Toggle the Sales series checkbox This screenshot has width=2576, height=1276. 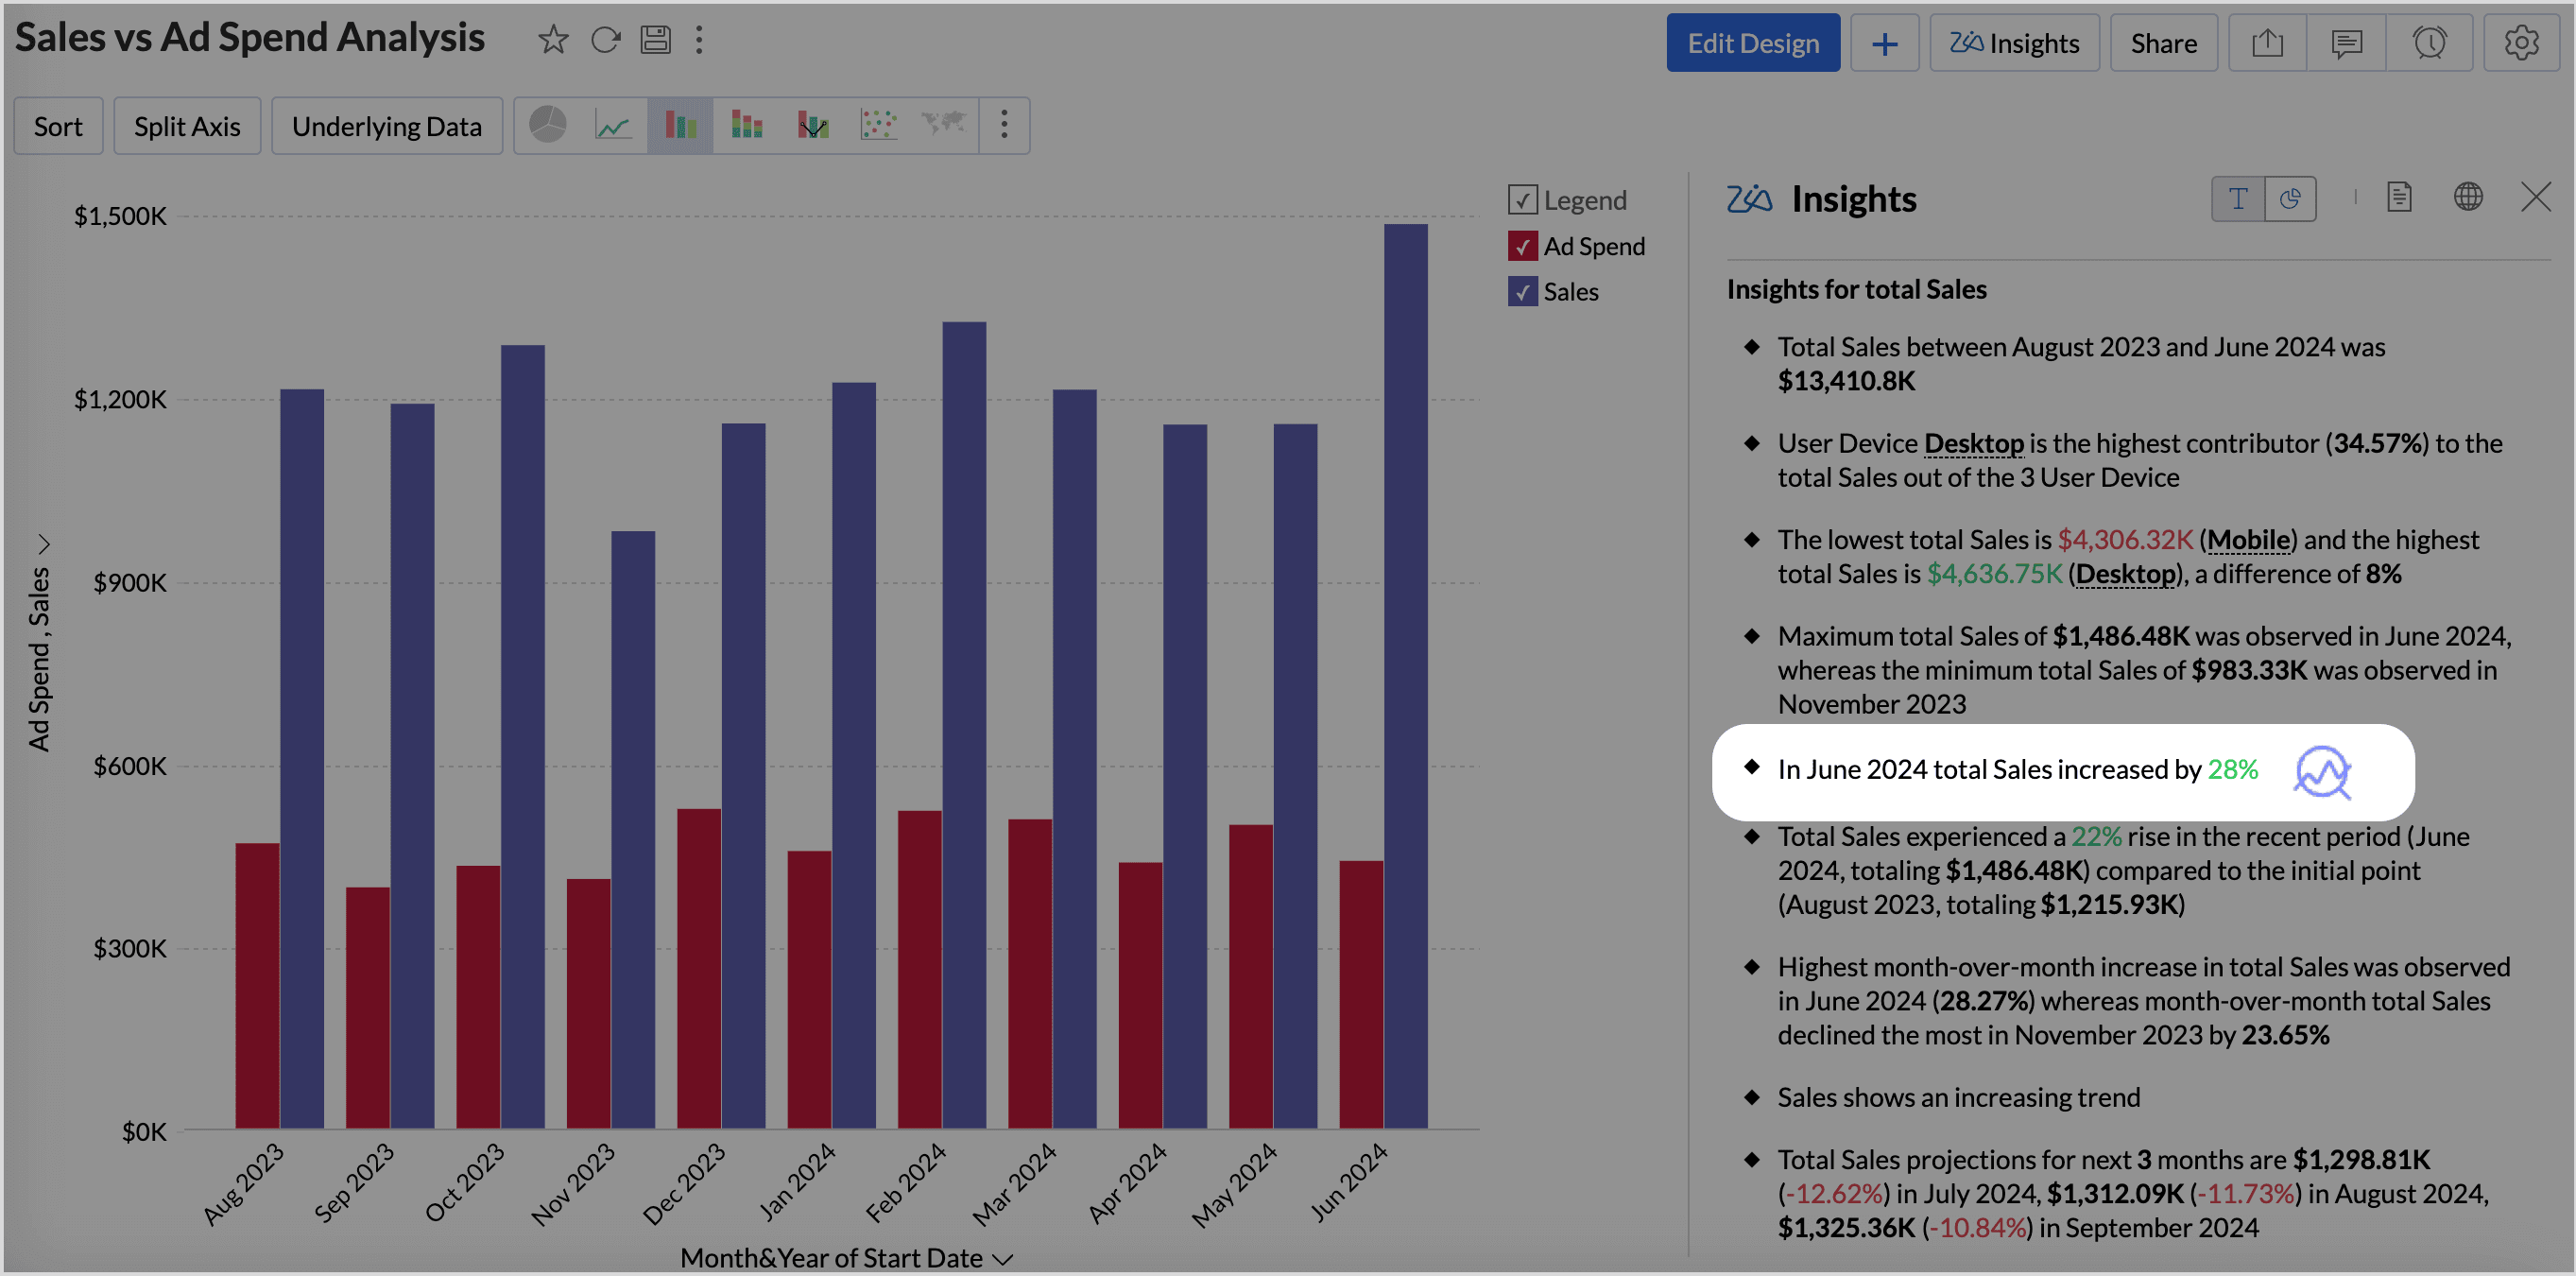point(1522,292)
